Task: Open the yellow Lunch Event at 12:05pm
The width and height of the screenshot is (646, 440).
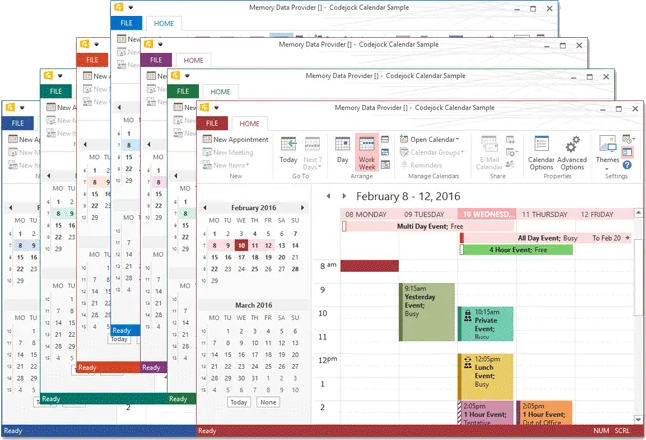Action: (486, 377)
